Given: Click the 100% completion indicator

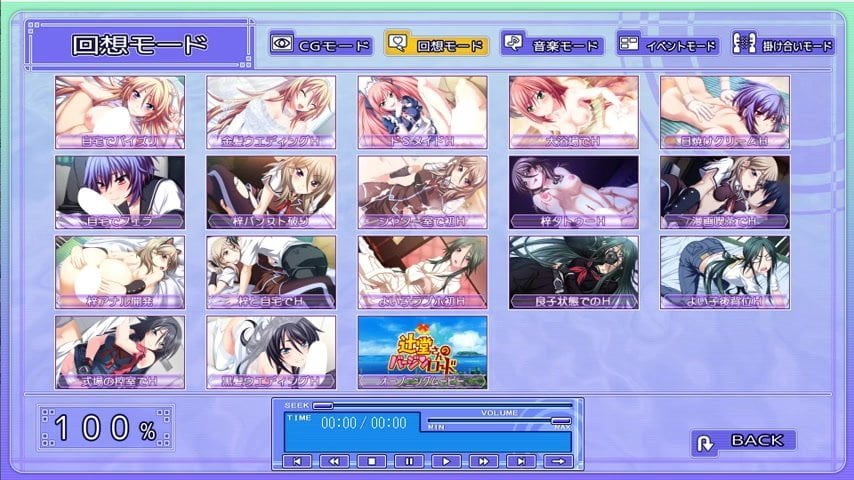Looking at the screenshot, I should [x=106, y=428].
